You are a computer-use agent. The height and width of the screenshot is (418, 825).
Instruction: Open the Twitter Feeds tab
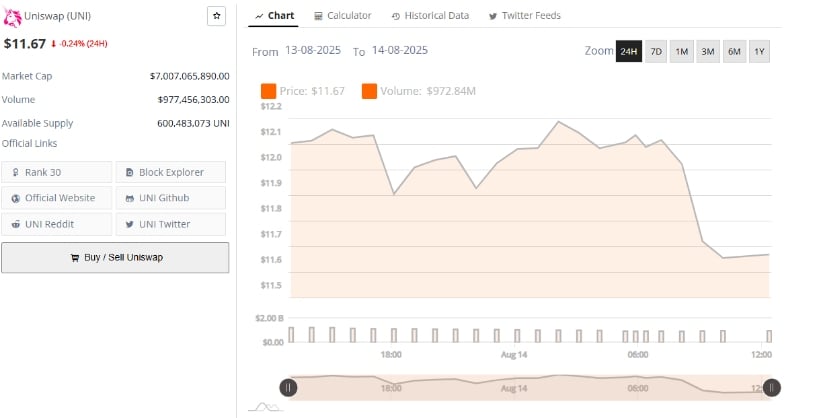(x=524, y=16)
